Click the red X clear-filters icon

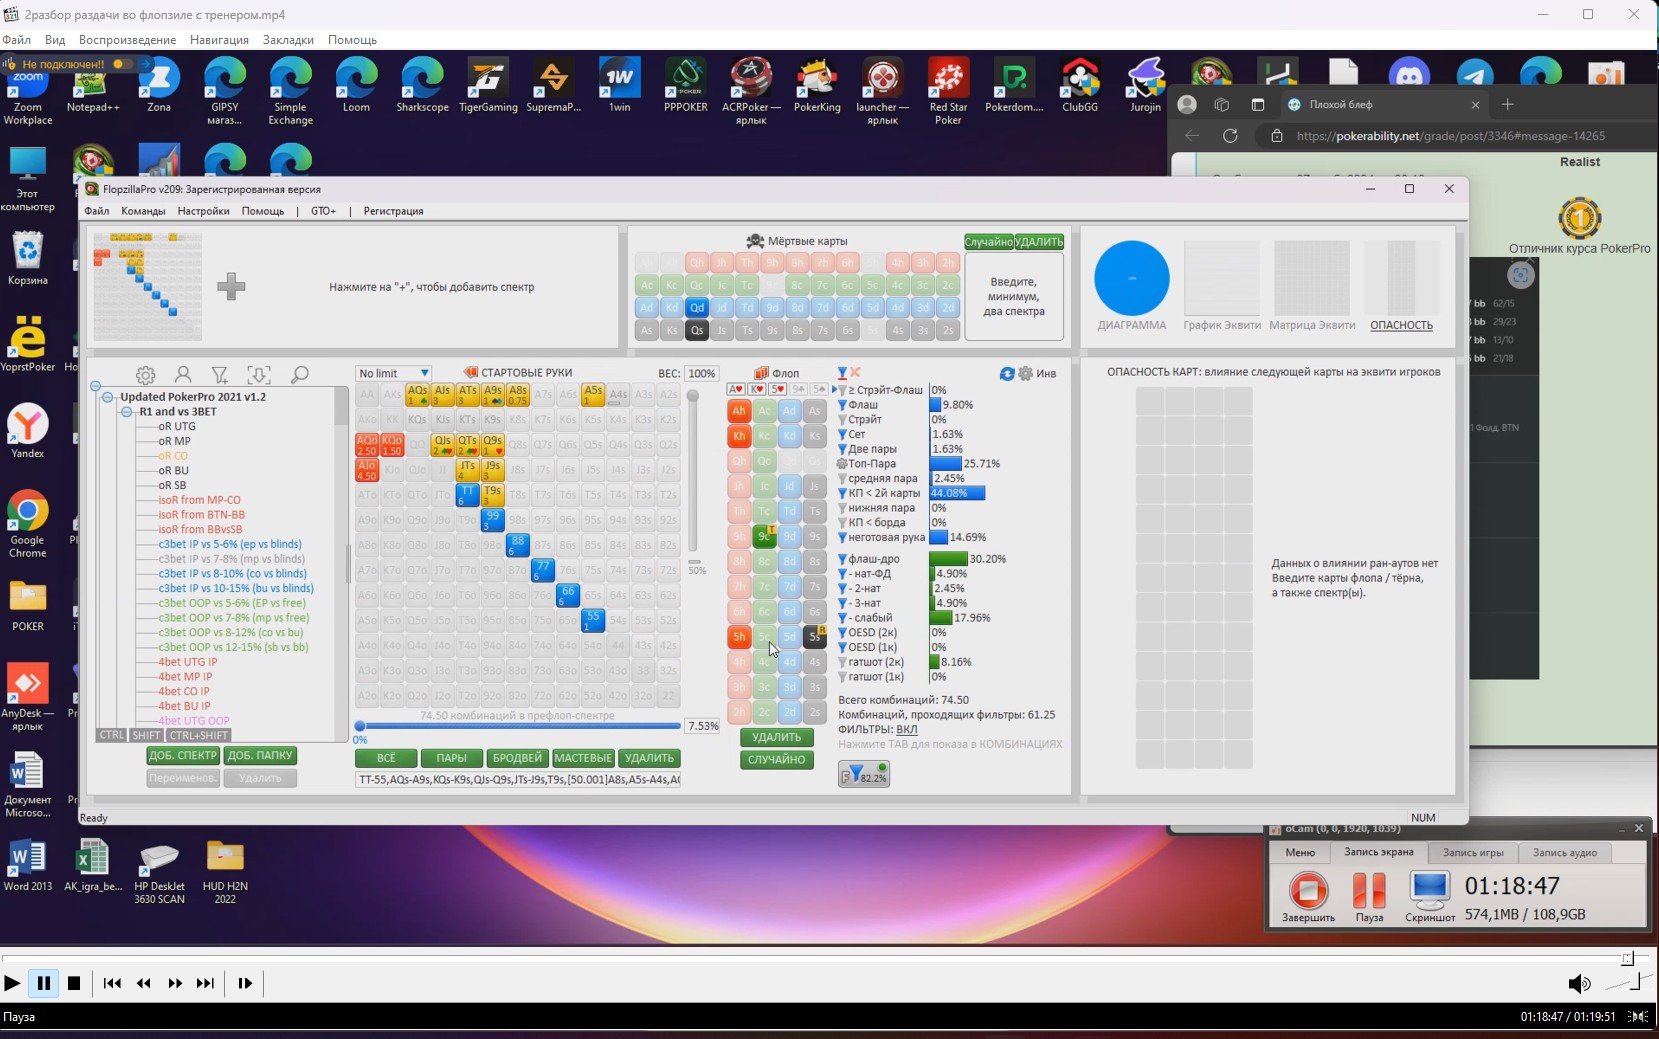click(x=856, y=373)
